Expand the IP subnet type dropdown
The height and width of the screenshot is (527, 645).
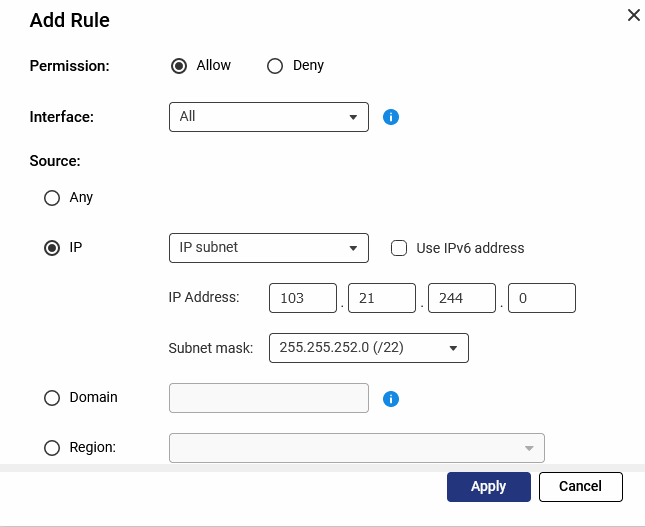[269, 248]
